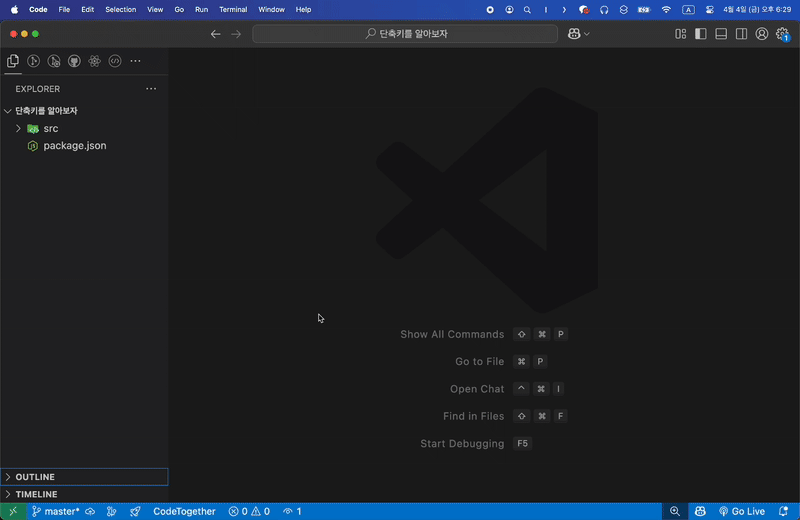Open errors and warnings count

249,511
